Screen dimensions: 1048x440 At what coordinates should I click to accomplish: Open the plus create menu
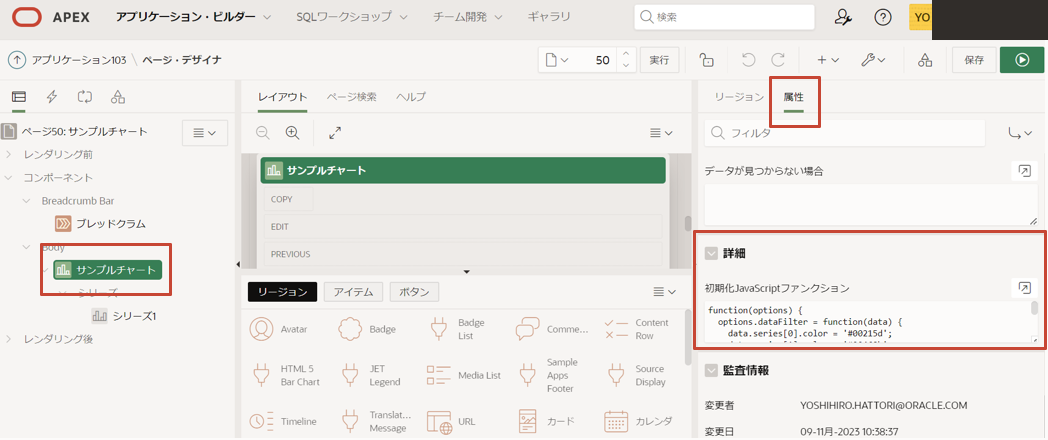click(x=829, y=60)
